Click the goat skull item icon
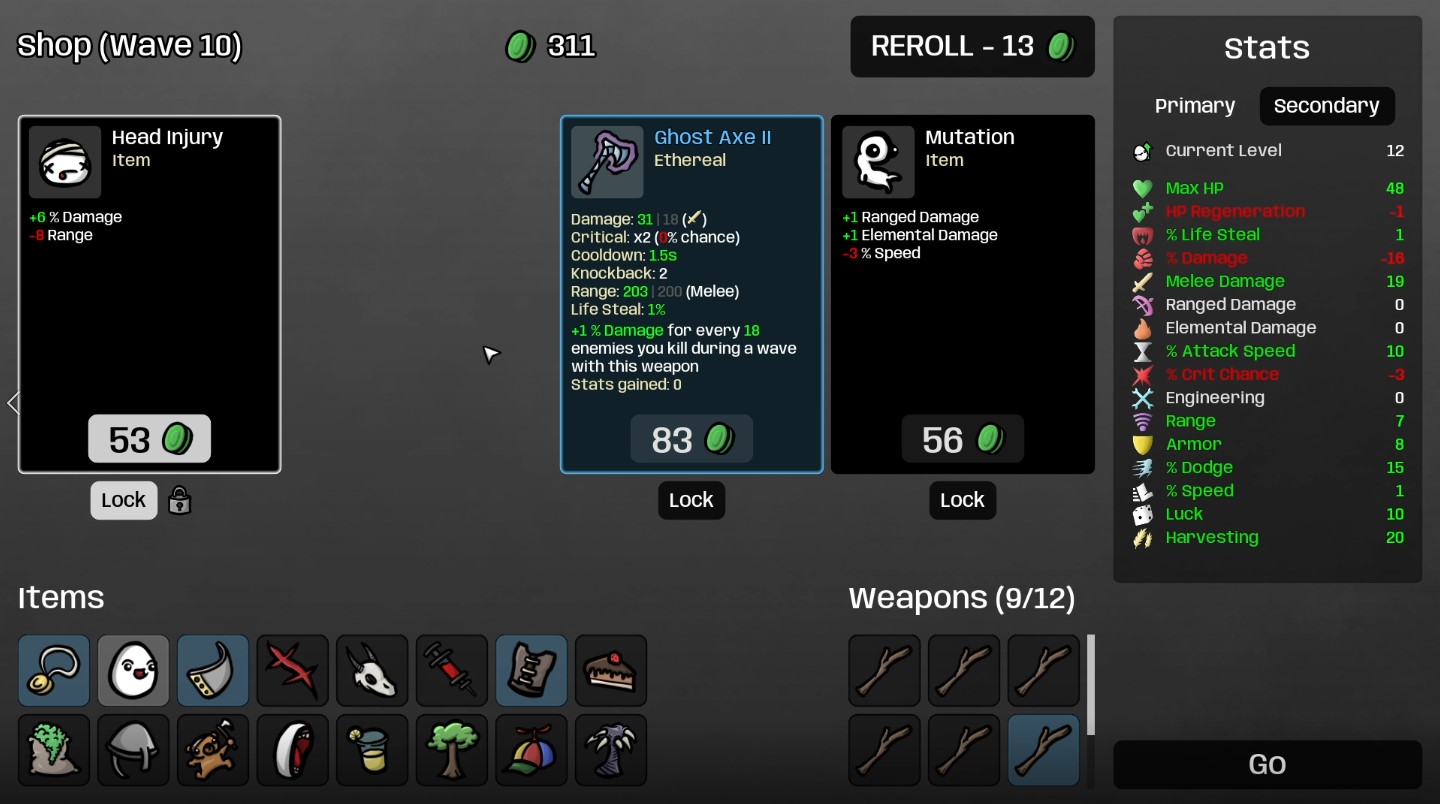 click(x=372, y=670)
